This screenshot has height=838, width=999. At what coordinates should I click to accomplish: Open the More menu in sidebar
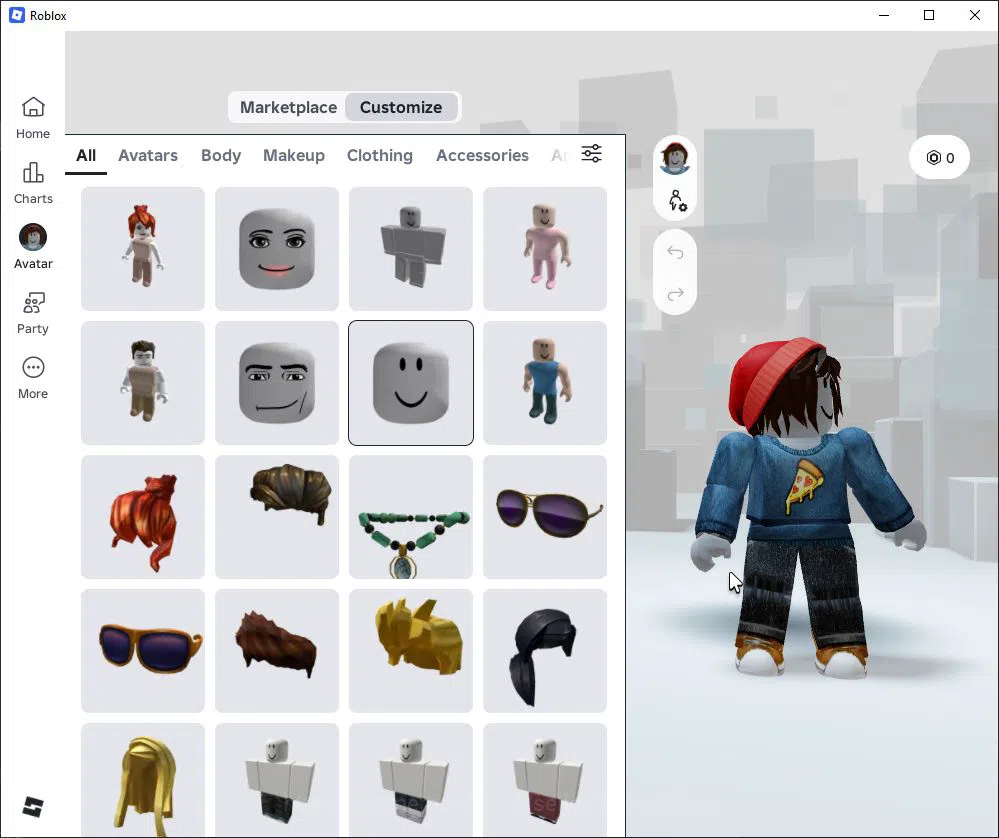click(x=33, y=378)
